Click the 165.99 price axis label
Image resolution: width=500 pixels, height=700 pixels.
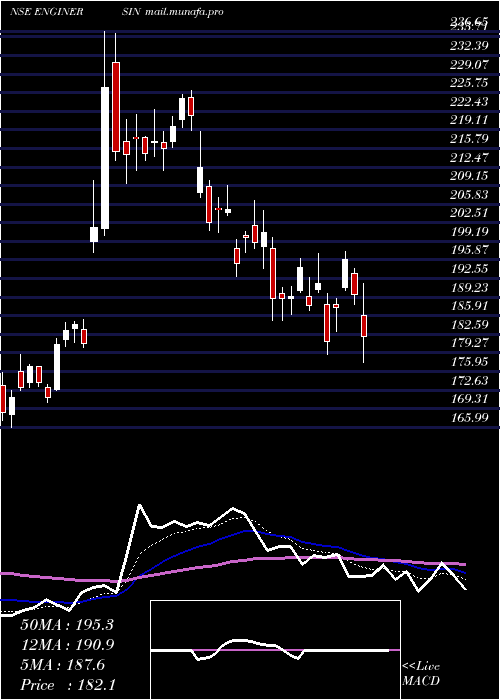[467, 417]
